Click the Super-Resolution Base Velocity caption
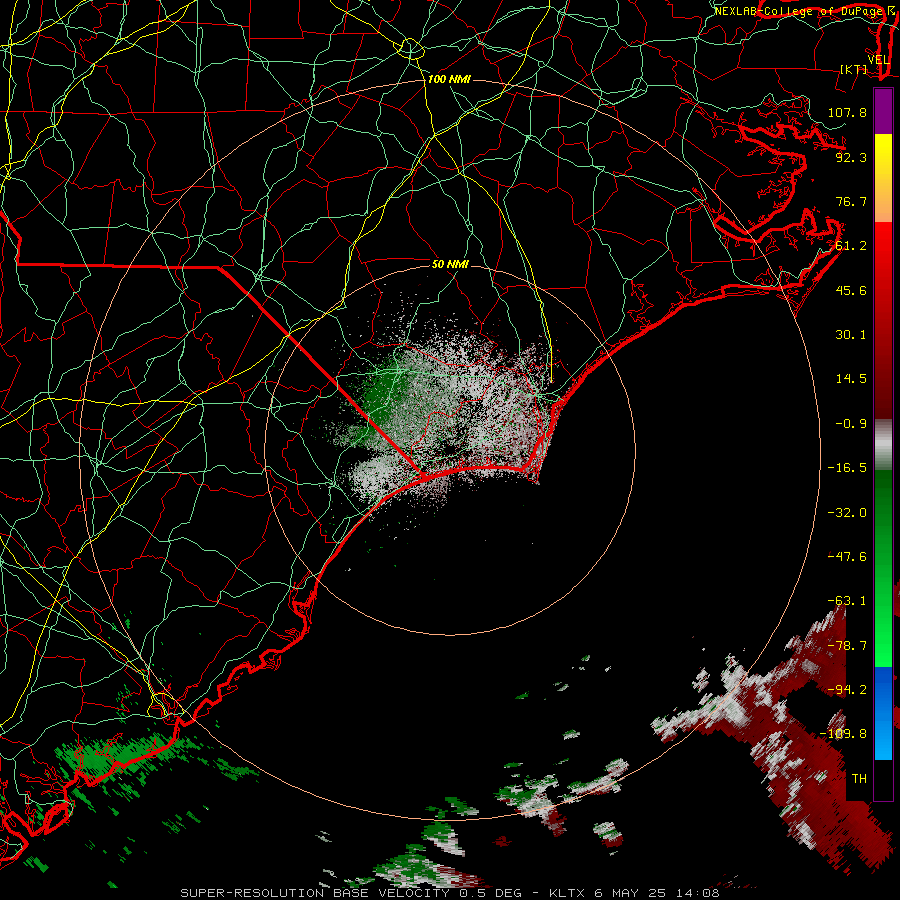This screenshot has height=900, width=900. tap(450, 893)
